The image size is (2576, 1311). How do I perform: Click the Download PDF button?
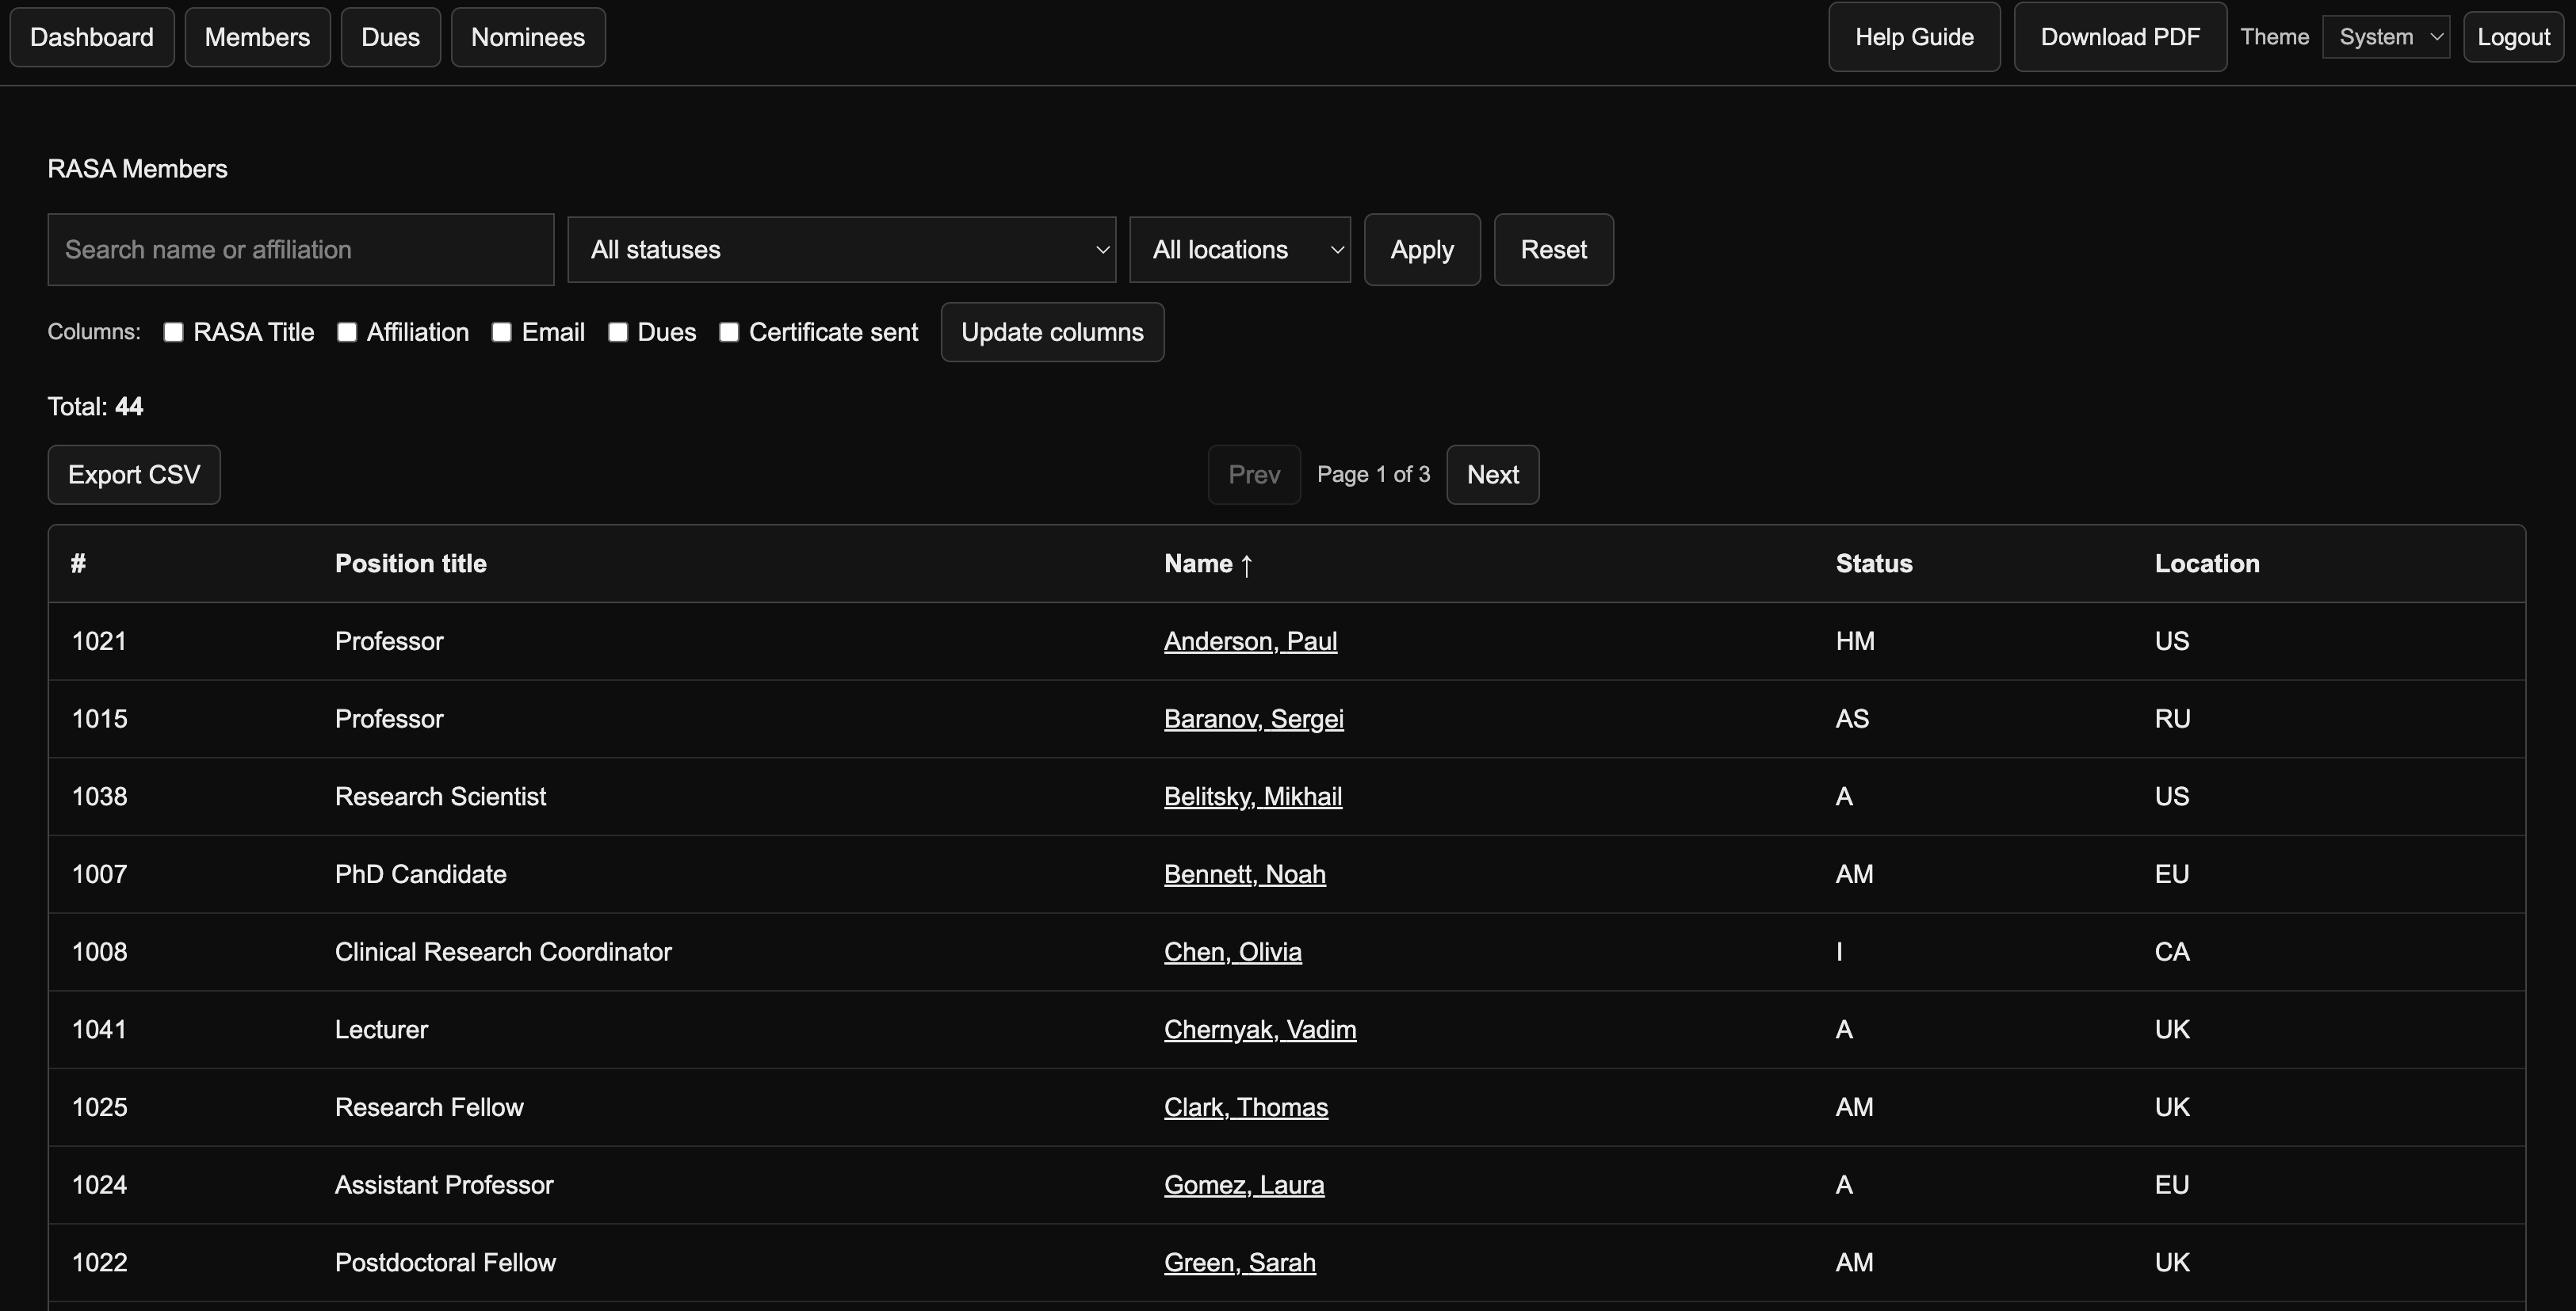(2119, 37)
